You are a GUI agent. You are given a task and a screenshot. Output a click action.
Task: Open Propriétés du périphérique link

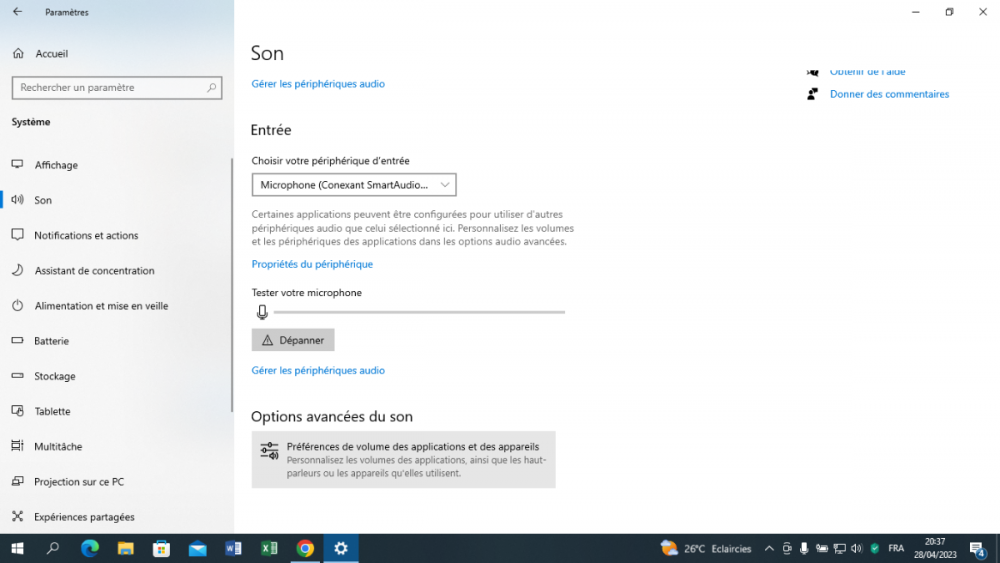[312, 264]
